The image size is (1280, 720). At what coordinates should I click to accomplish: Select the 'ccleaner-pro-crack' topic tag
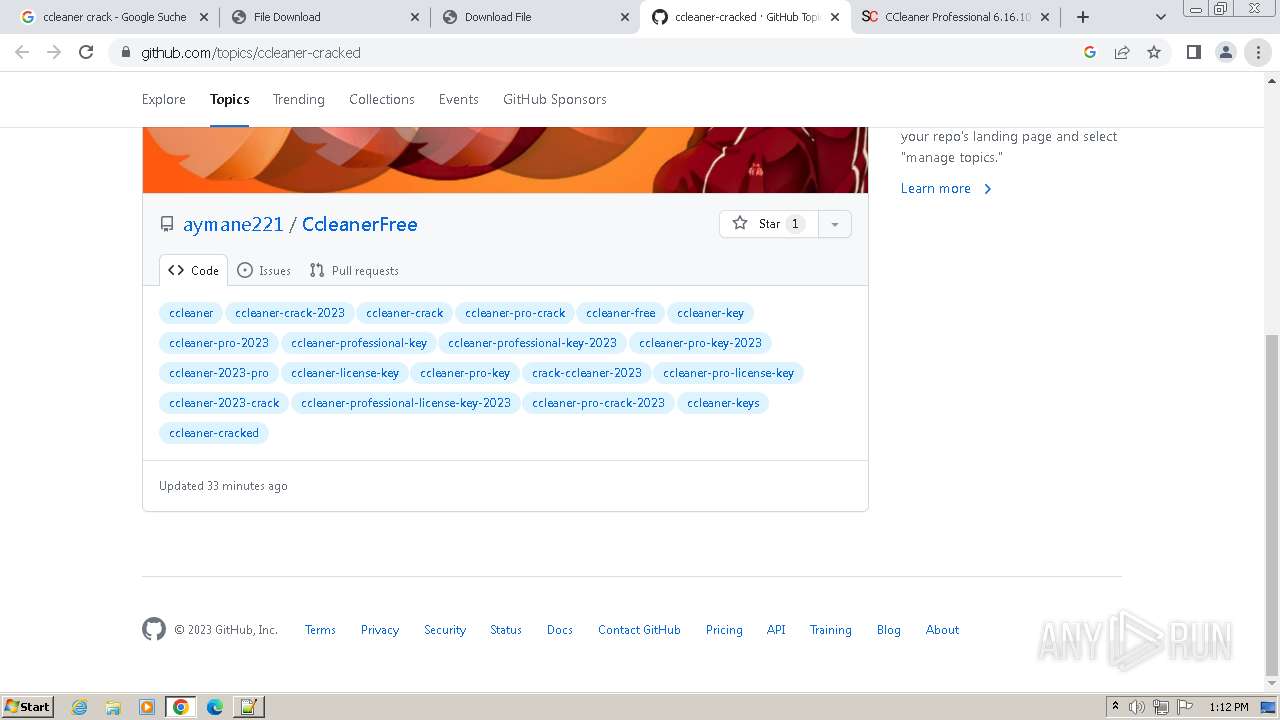coord(515,313)
